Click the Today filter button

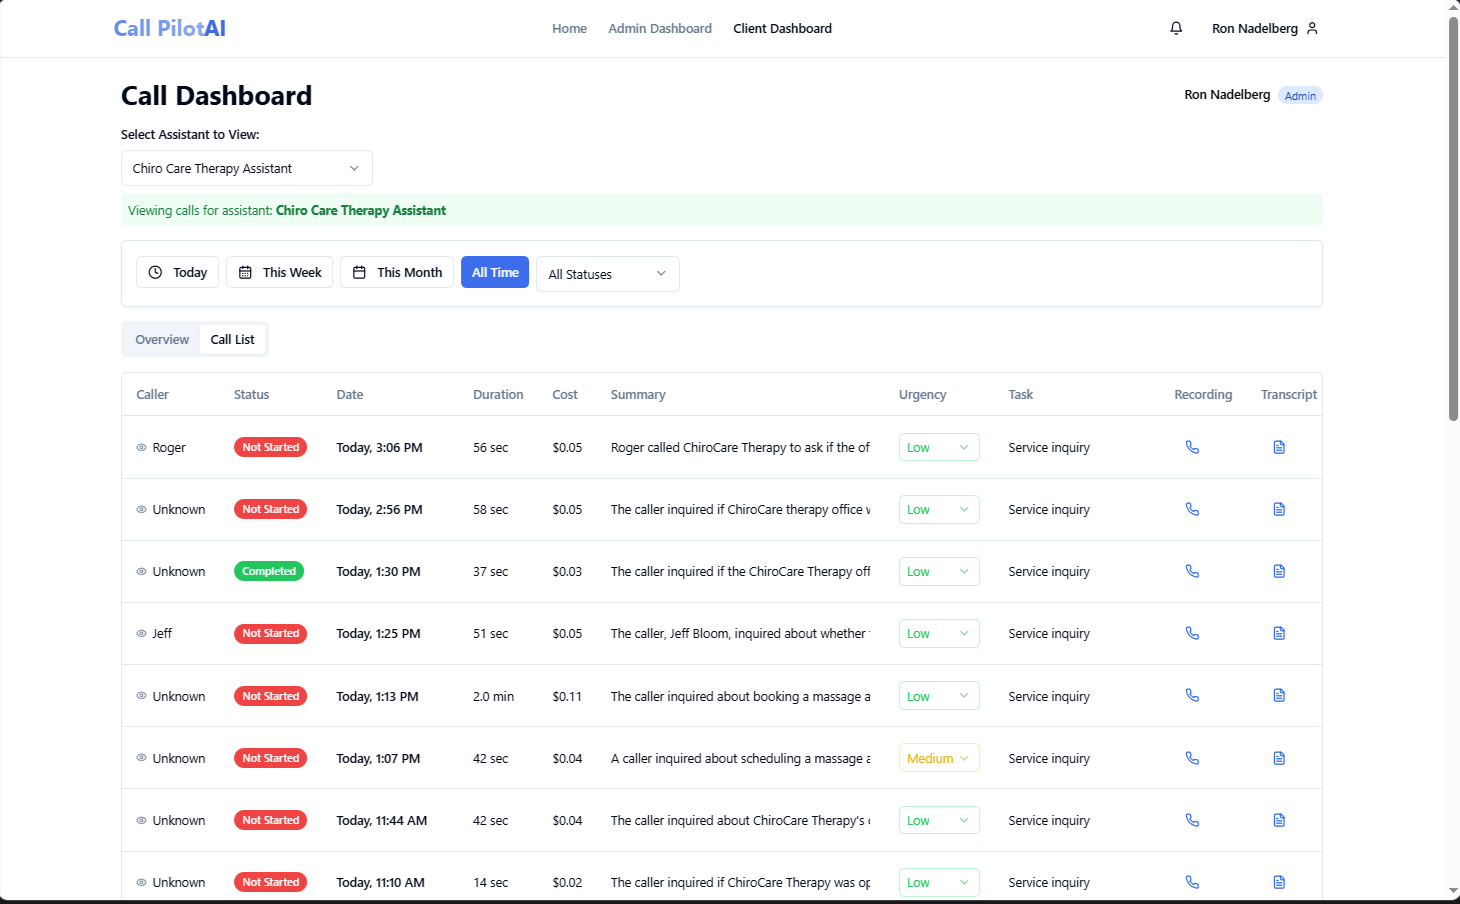tap(177, 272)
